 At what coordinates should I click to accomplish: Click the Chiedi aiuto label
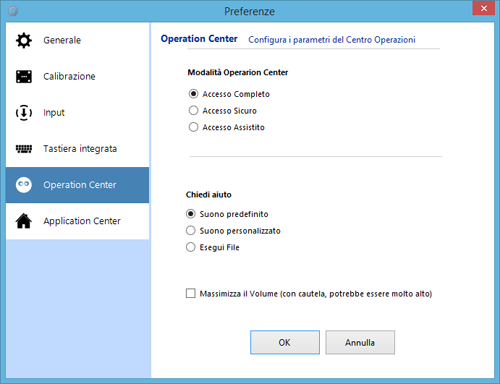click(x=209, y=195)
